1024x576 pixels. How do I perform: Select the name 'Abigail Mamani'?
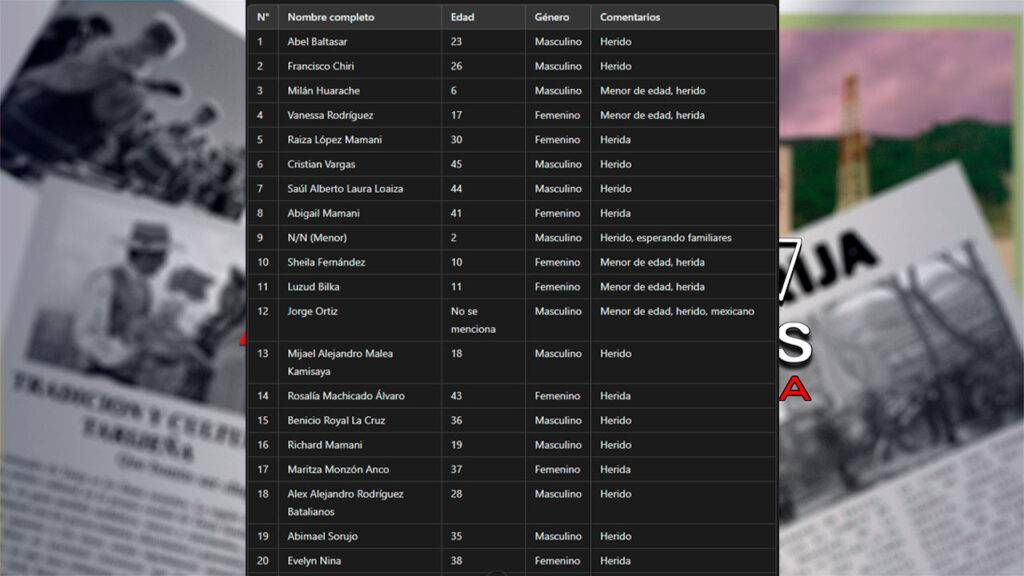pyautogui.click(x=323, y=213)
